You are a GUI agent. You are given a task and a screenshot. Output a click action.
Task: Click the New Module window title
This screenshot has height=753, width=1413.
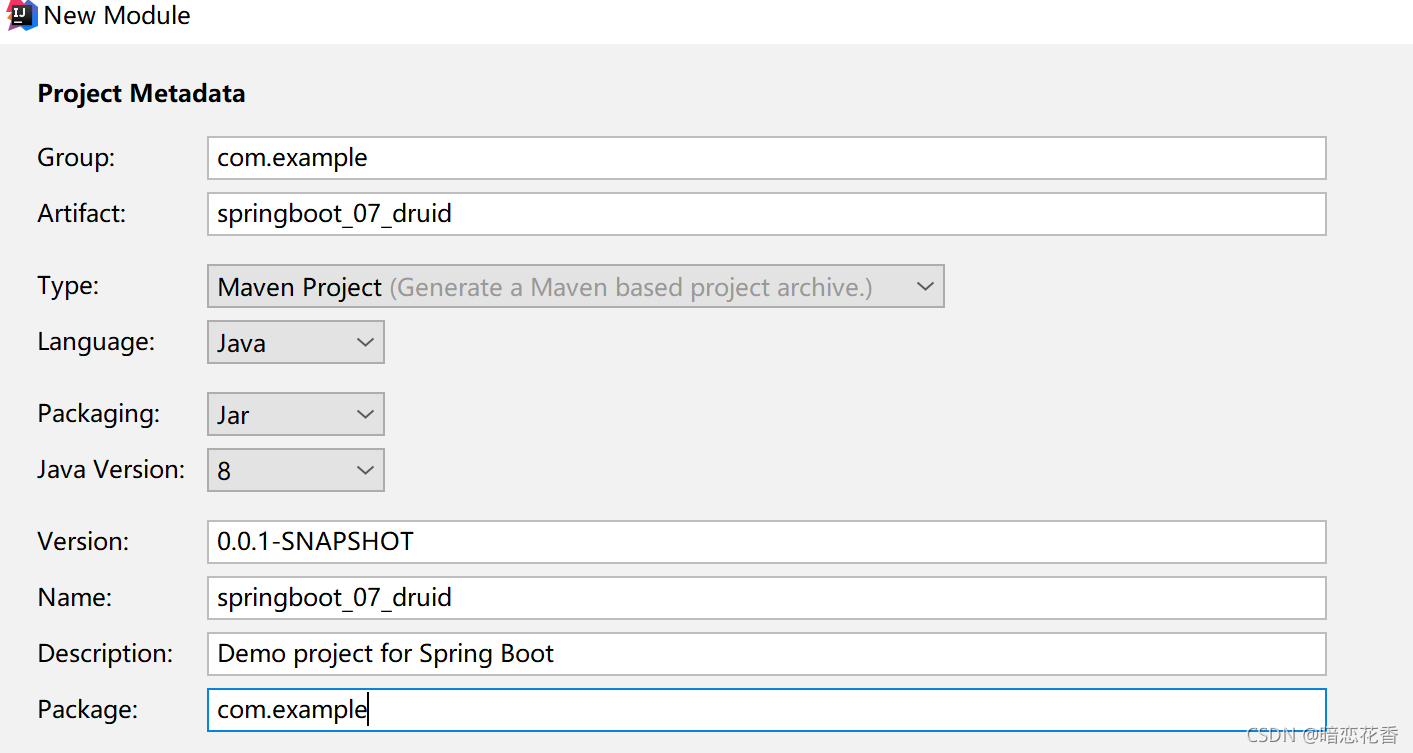(117, 16)
